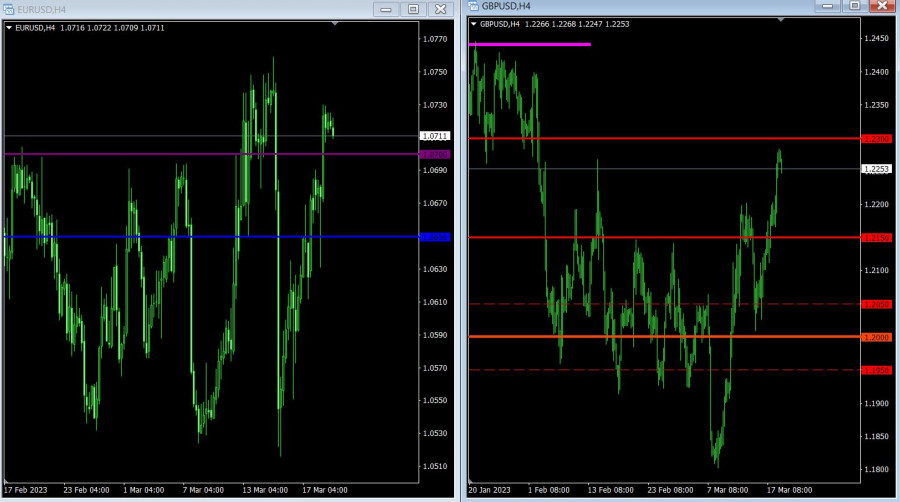
Task: Click the current price label 1.0711
Action: point(435,136)
